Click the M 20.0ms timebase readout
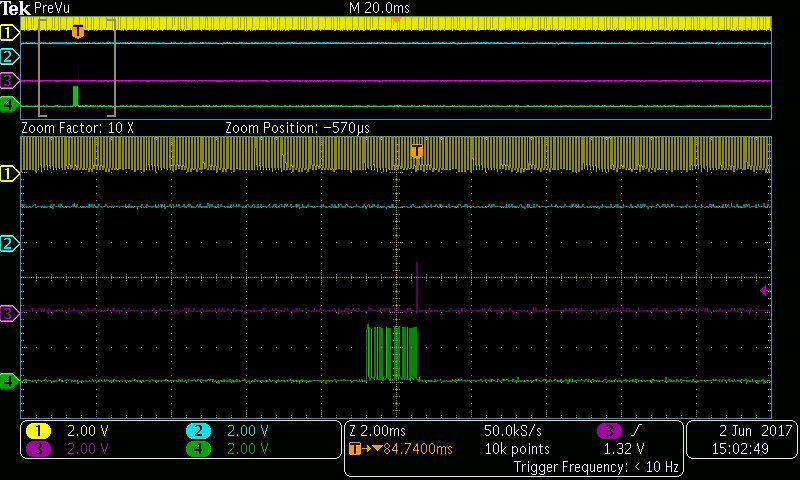This screenshot has height=480, width=800. (379, 8)
